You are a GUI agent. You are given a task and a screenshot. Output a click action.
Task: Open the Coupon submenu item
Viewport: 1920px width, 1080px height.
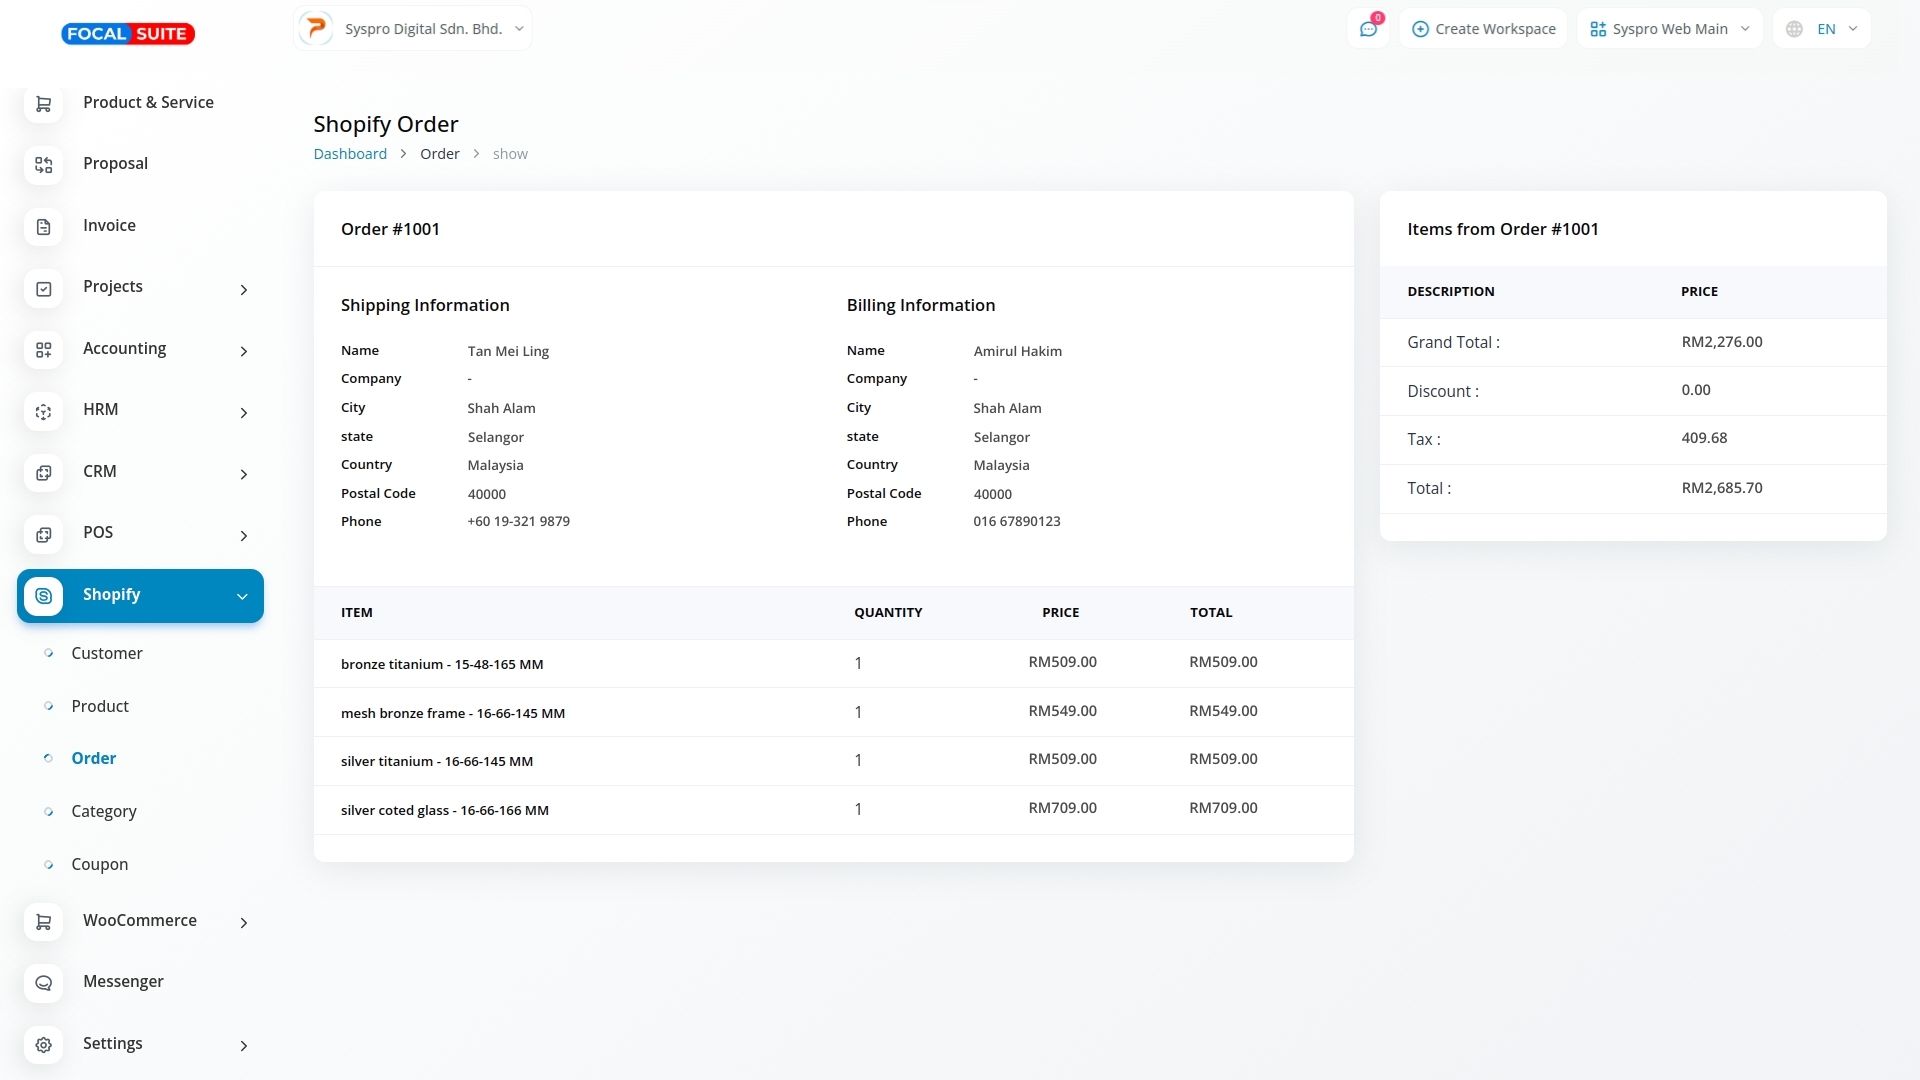click(99, 864)
